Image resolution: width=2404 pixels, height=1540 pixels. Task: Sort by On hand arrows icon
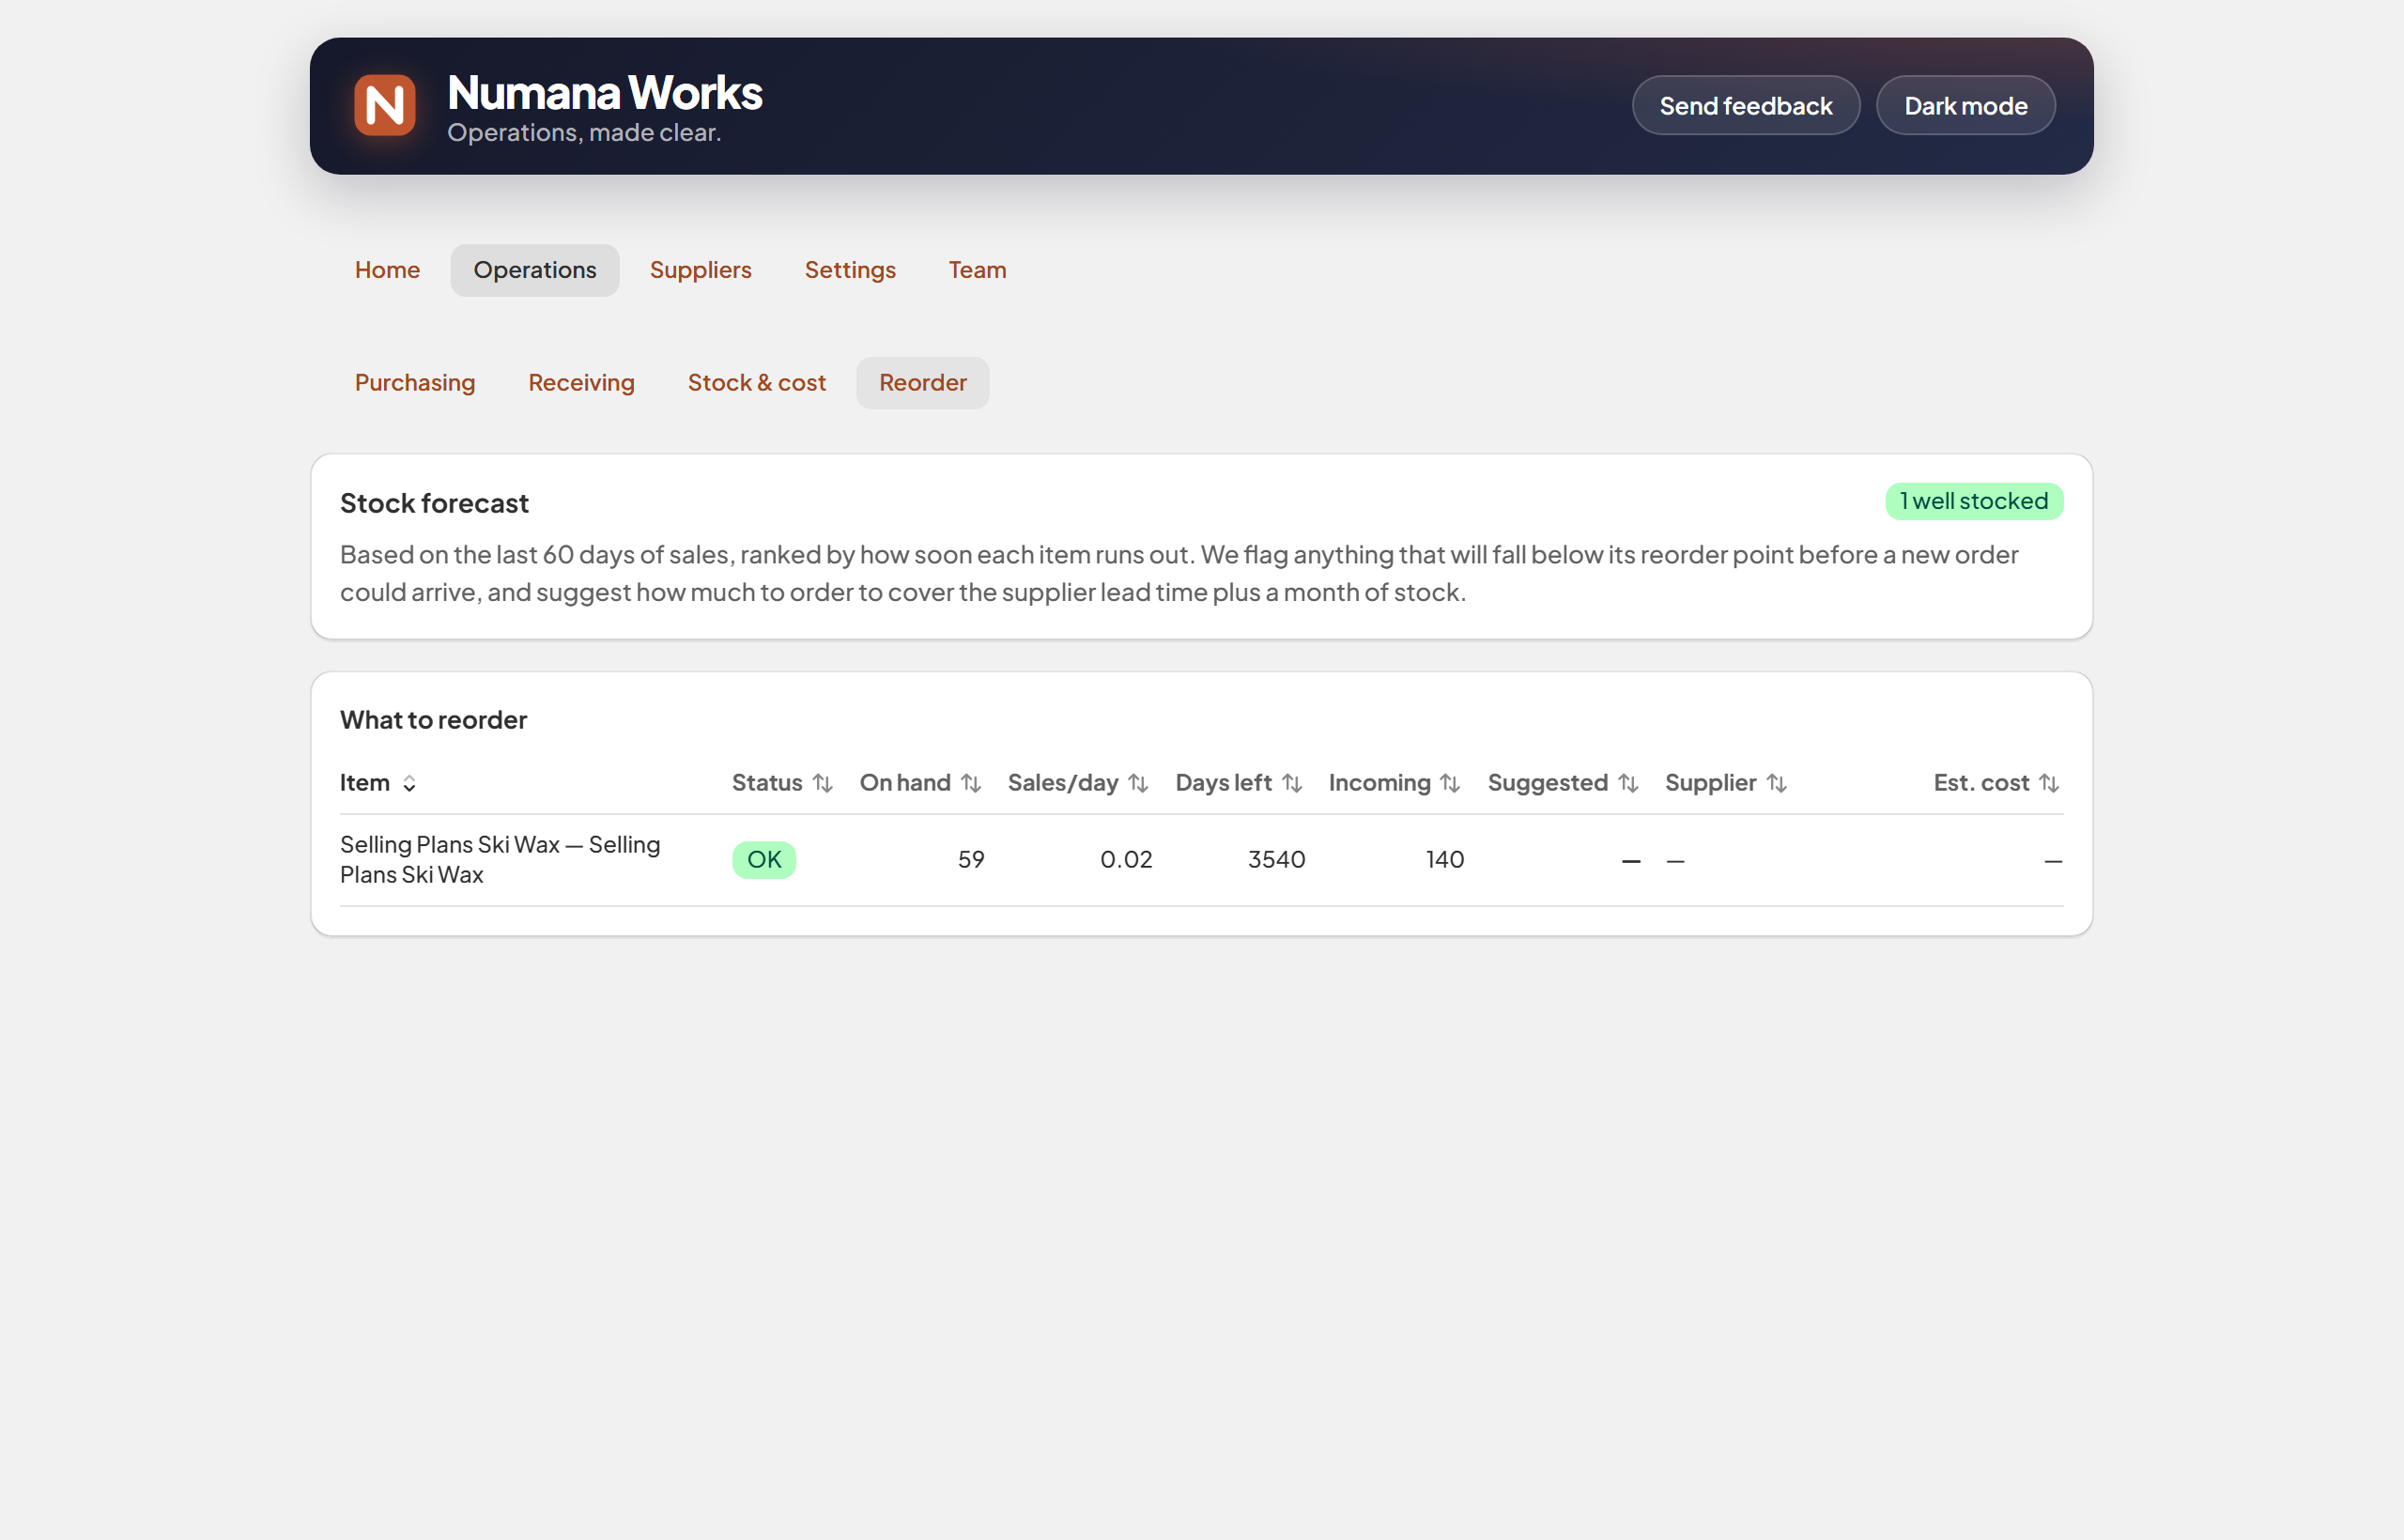point(971,783)
